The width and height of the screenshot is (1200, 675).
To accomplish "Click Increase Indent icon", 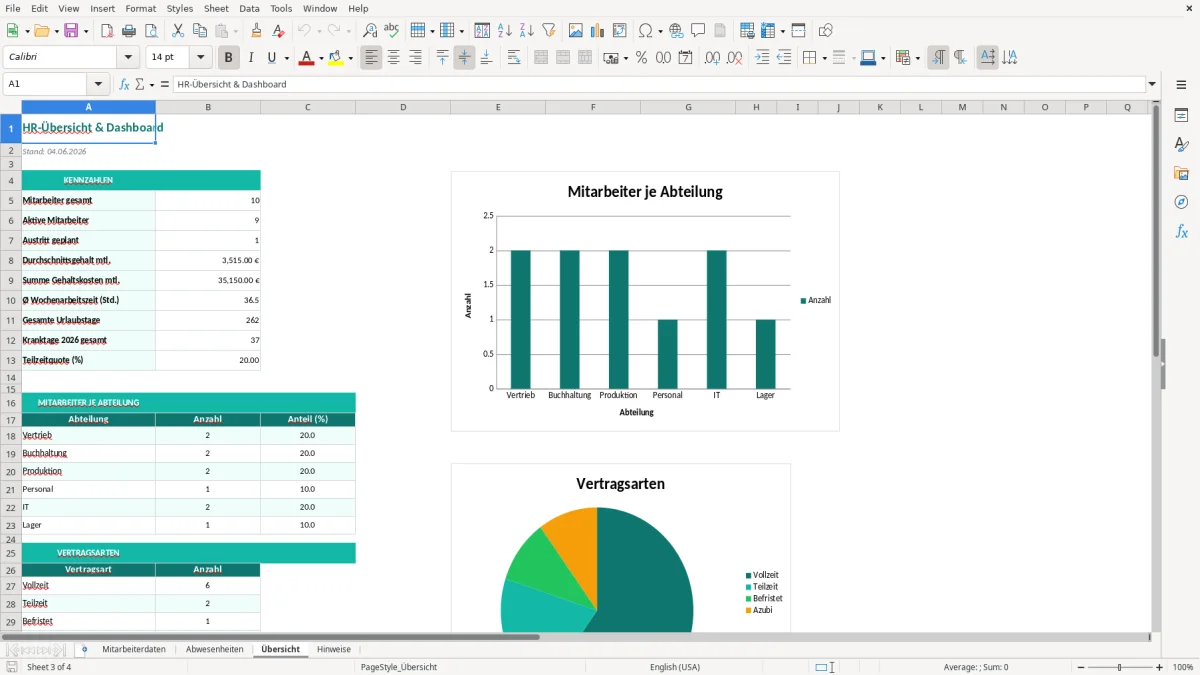I will pyautogui.click(x=762, y=58).
